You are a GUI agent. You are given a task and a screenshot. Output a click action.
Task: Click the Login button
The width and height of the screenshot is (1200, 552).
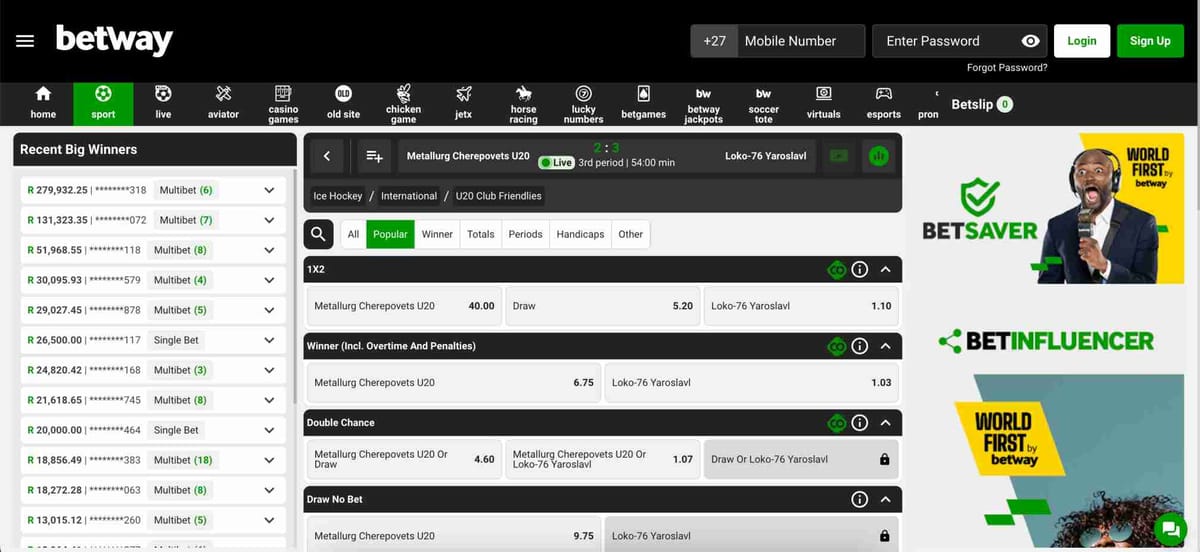1082,41
